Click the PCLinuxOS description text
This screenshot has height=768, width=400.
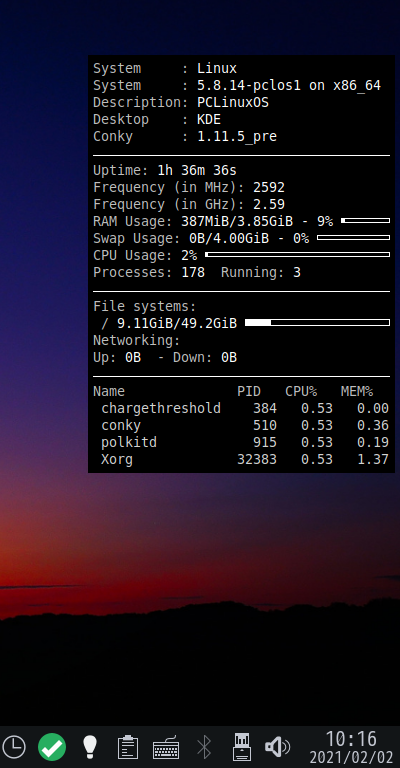click(233, 102)
